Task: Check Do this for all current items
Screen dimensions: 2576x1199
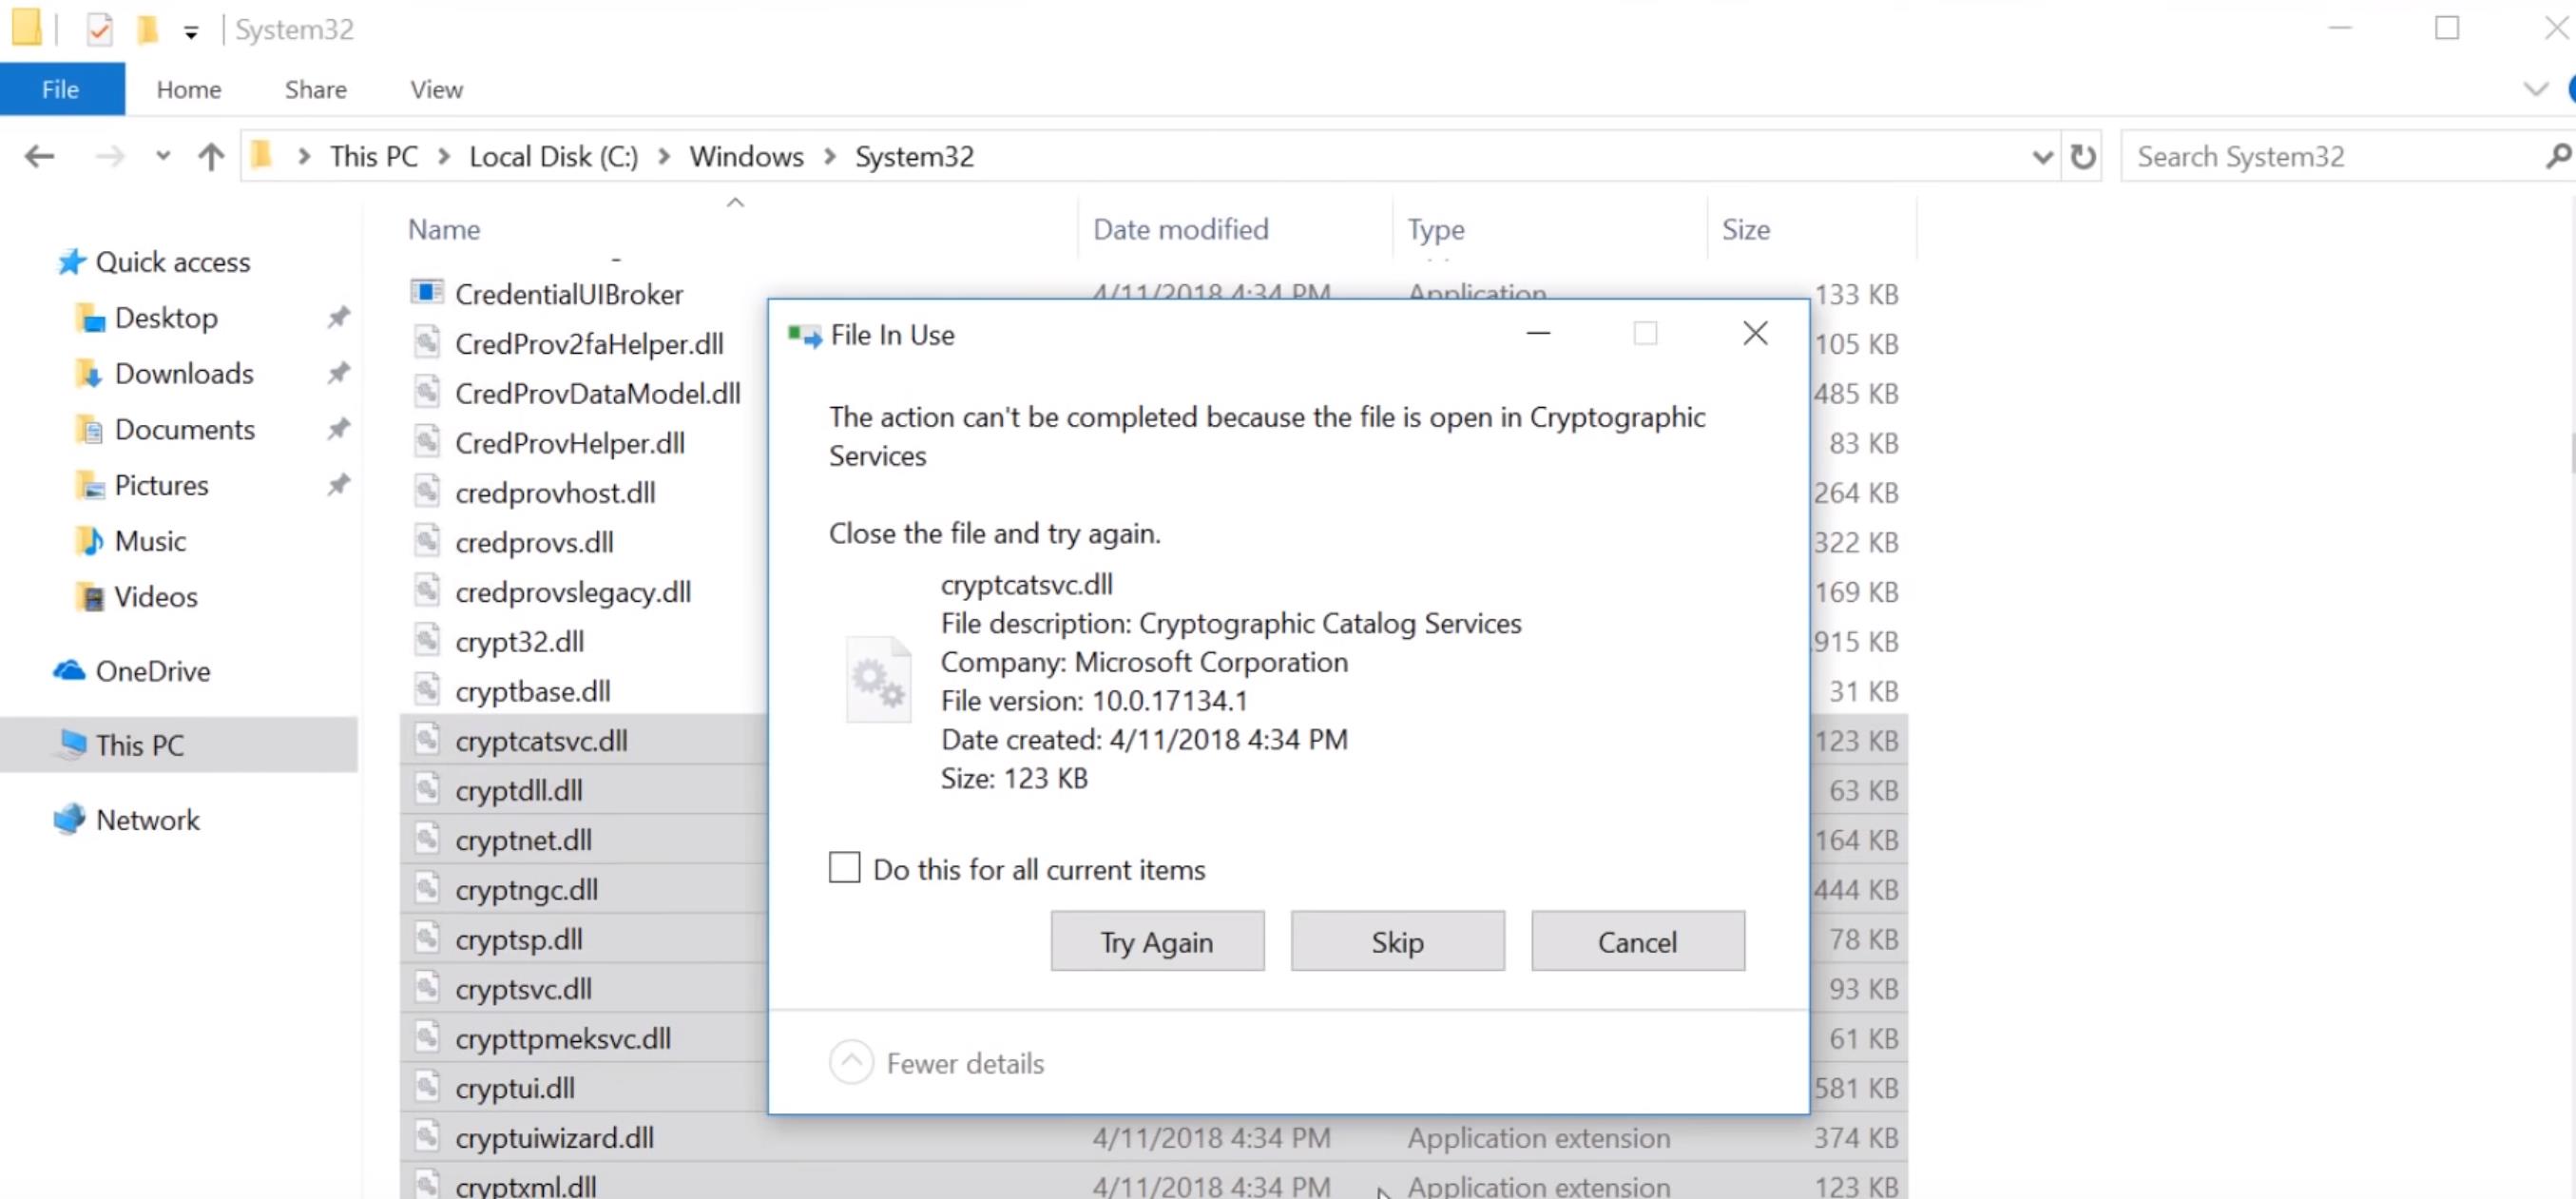Action: 843,868
